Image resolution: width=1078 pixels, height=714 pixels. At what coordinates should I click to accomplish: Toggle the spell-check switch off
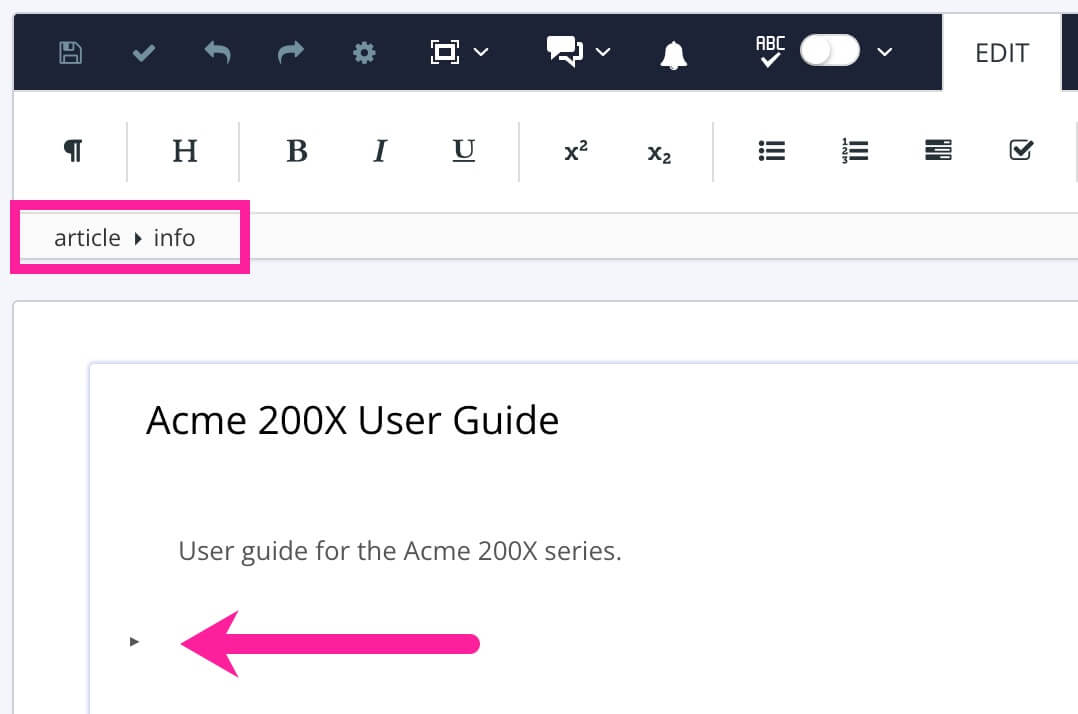(829, 51)
